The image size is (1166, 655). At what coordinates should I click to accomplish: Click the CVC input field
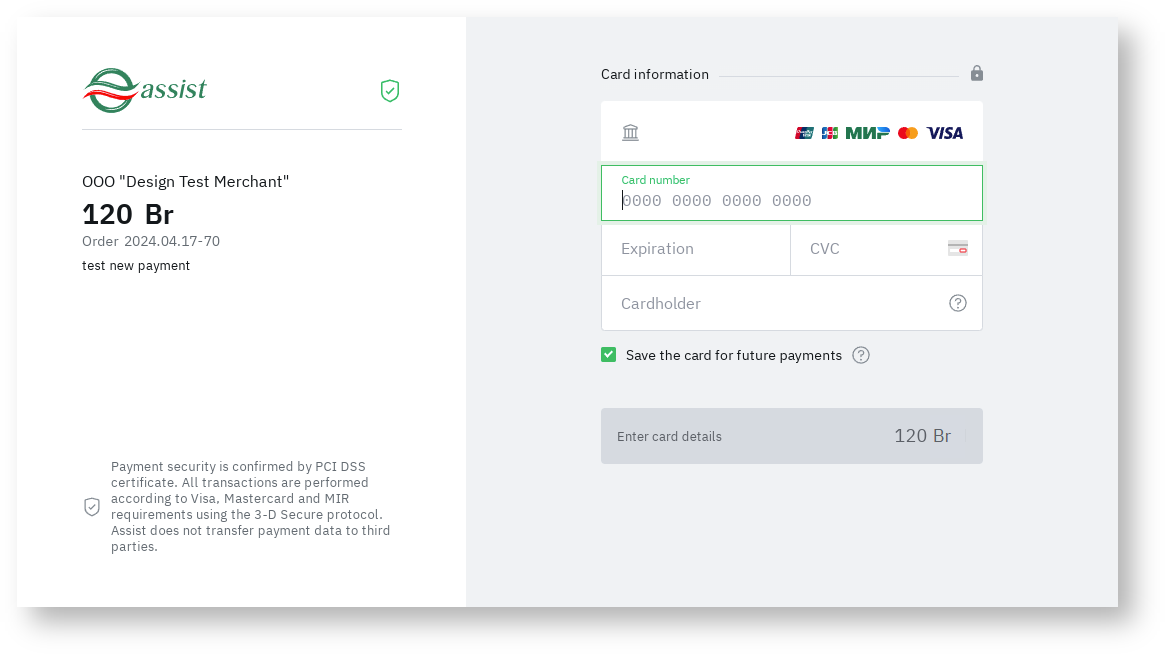[x=870, y=249]
